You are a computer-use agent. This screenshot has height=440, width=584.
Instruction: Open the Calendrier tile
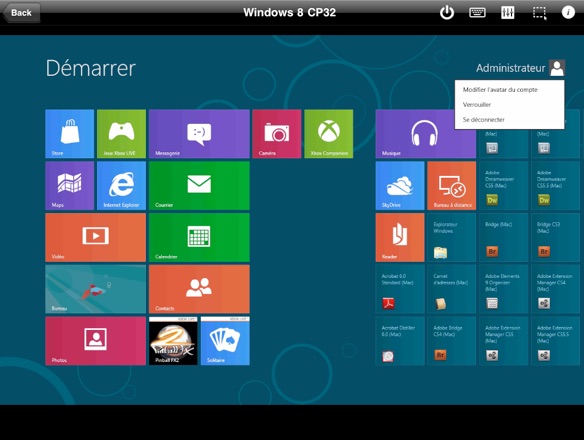(x=199, y=237)
